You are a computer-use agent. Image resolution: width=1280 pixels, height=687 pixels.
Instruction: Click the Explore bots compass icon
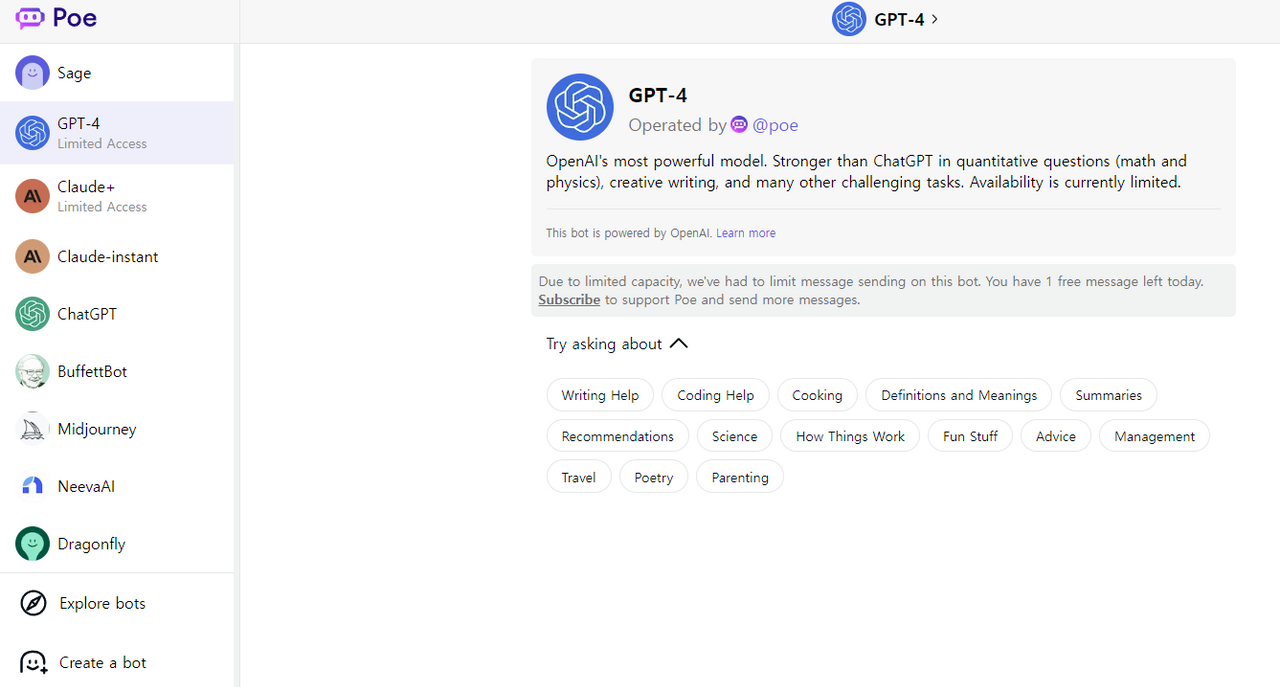tap(33, 603)
